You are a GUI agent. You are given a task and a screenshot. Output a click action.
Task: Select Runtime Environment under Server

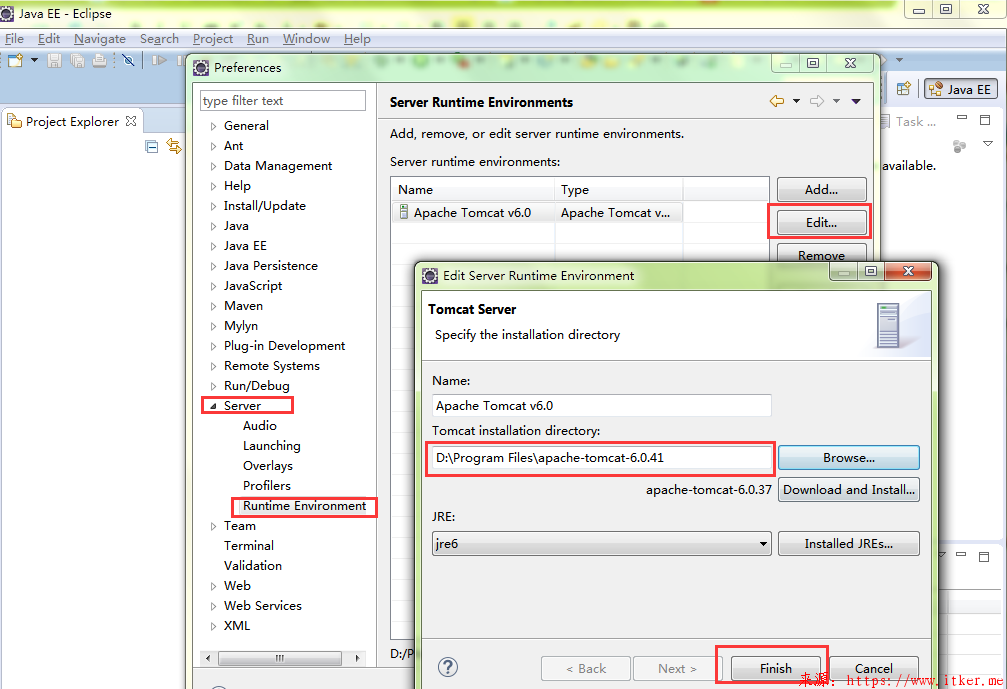coord(304,506)
